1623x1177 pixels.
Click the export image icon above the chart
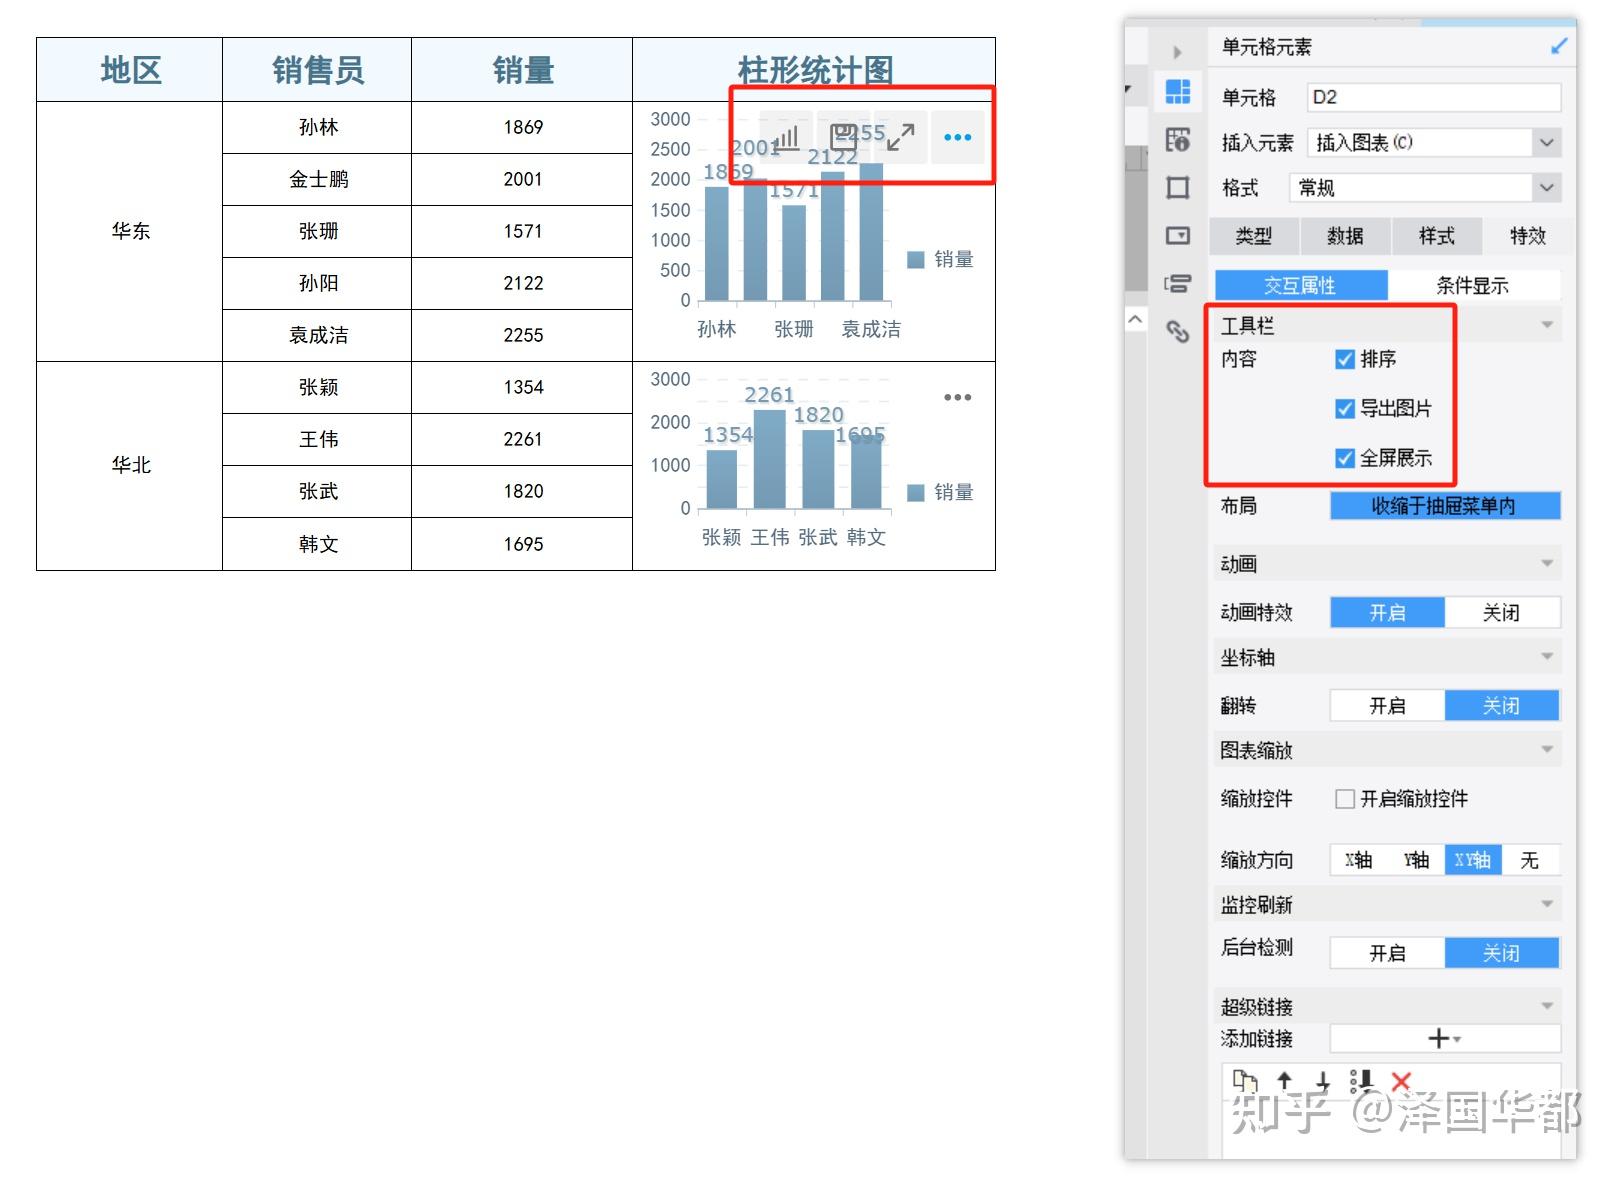pyautogui.click(x=843, y=136)
